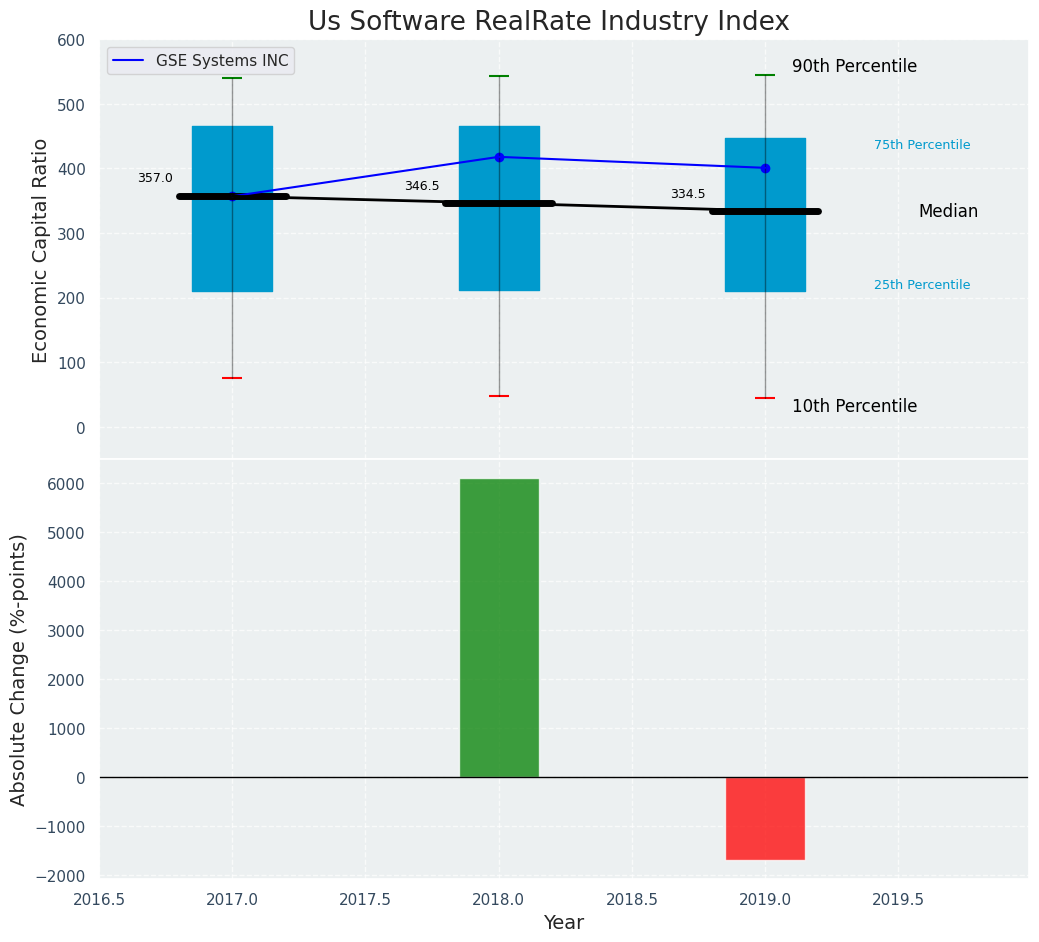1039x942 pixels.
Task: Click the 357.0 median value label
Action: pyautogui.click(x=155, y=178)
